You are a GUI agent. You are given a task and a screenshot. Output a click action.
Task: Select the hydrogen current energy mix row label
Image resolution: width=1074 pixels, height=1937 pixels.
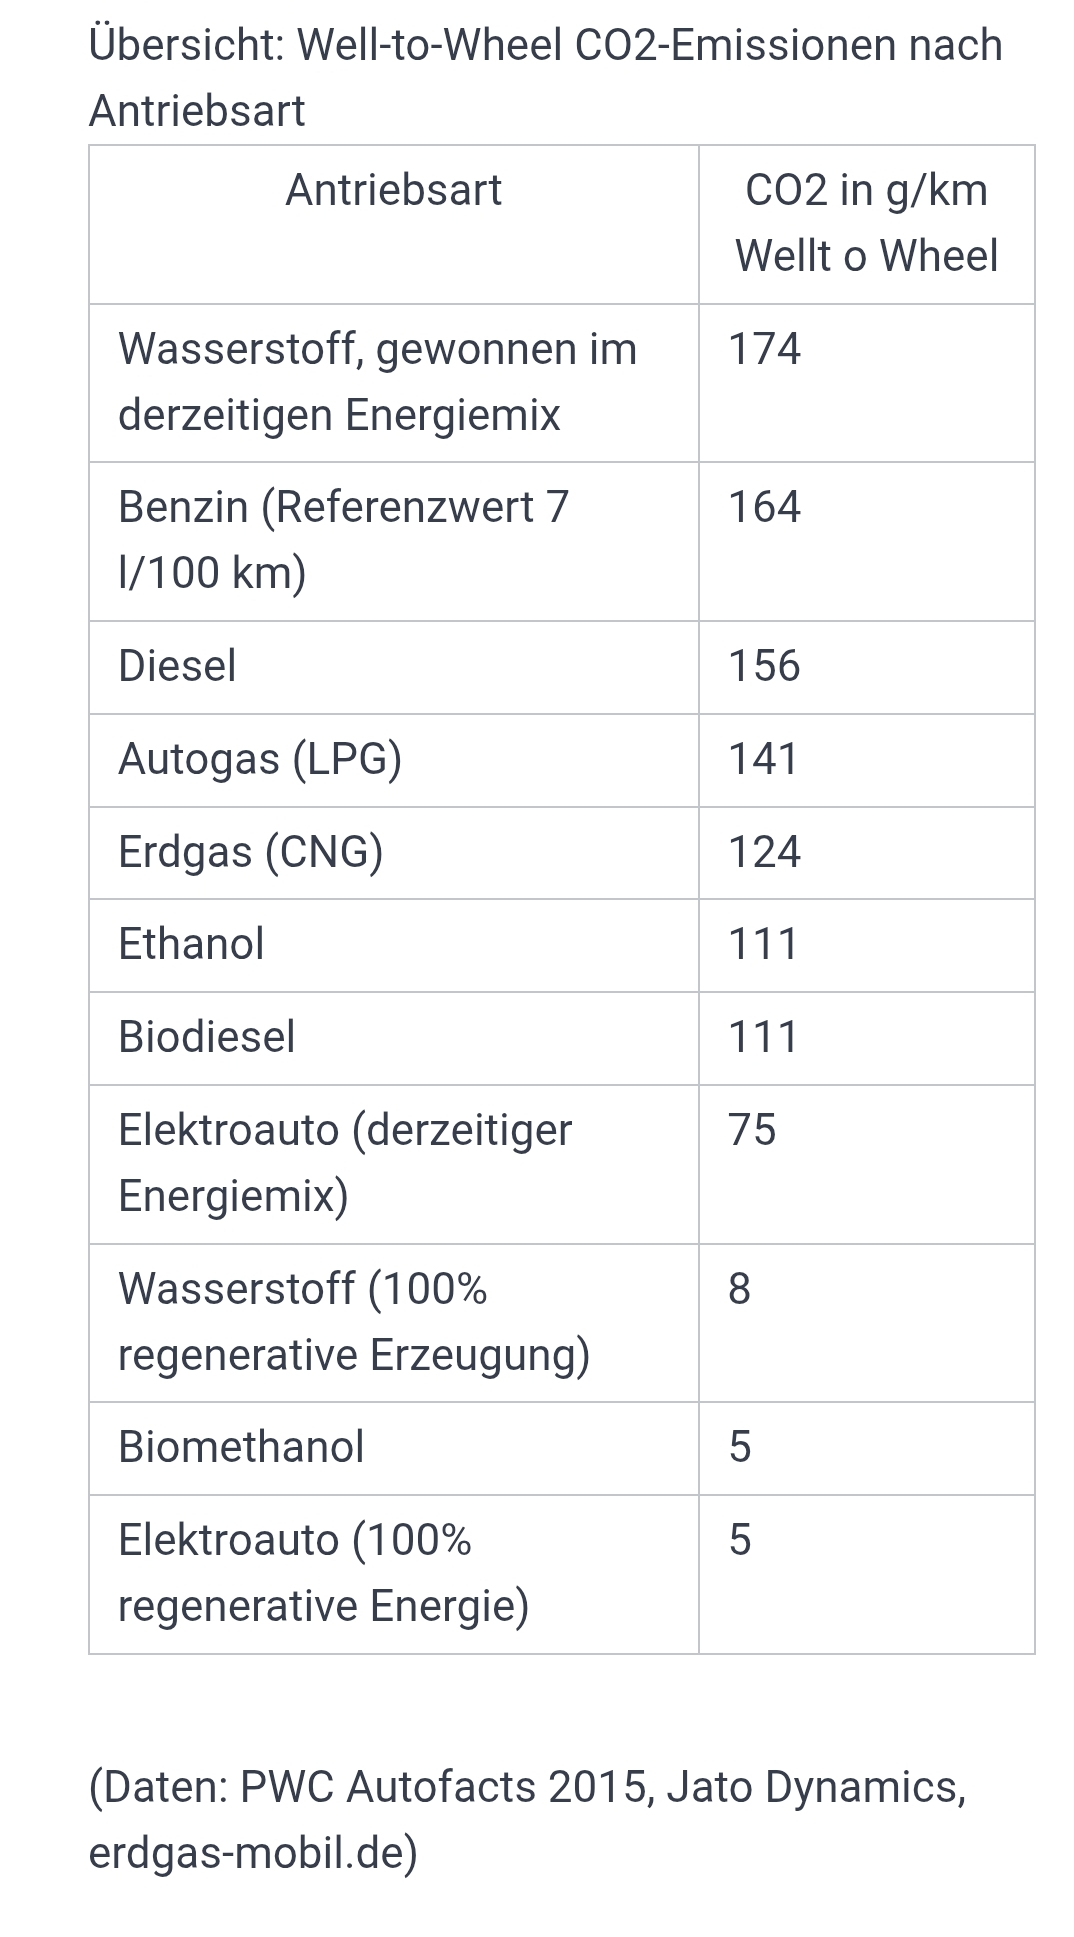click(377, 381)
